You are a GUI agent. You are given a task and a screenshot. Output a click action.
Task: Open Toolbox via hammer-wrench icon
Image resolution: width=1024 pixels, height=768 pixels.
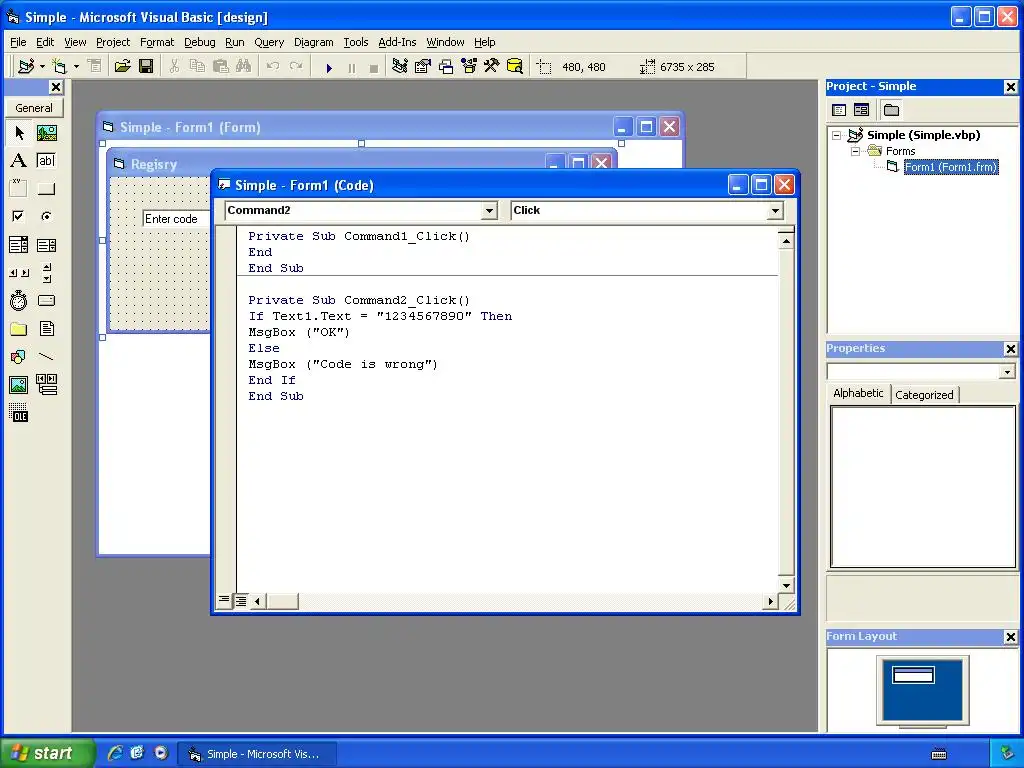pos(491,66)
